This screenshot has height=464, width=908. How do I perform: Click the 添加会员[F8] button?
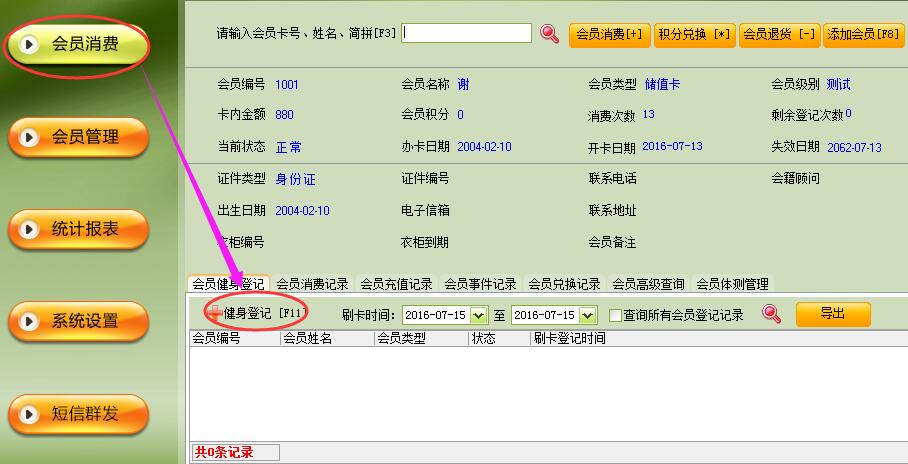click(864, 35)
